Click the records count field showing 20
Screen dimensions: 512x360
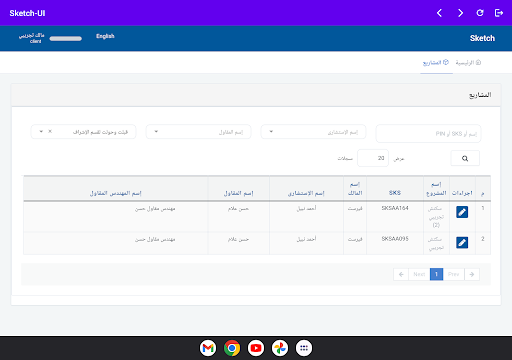click(x=373, y=158)
